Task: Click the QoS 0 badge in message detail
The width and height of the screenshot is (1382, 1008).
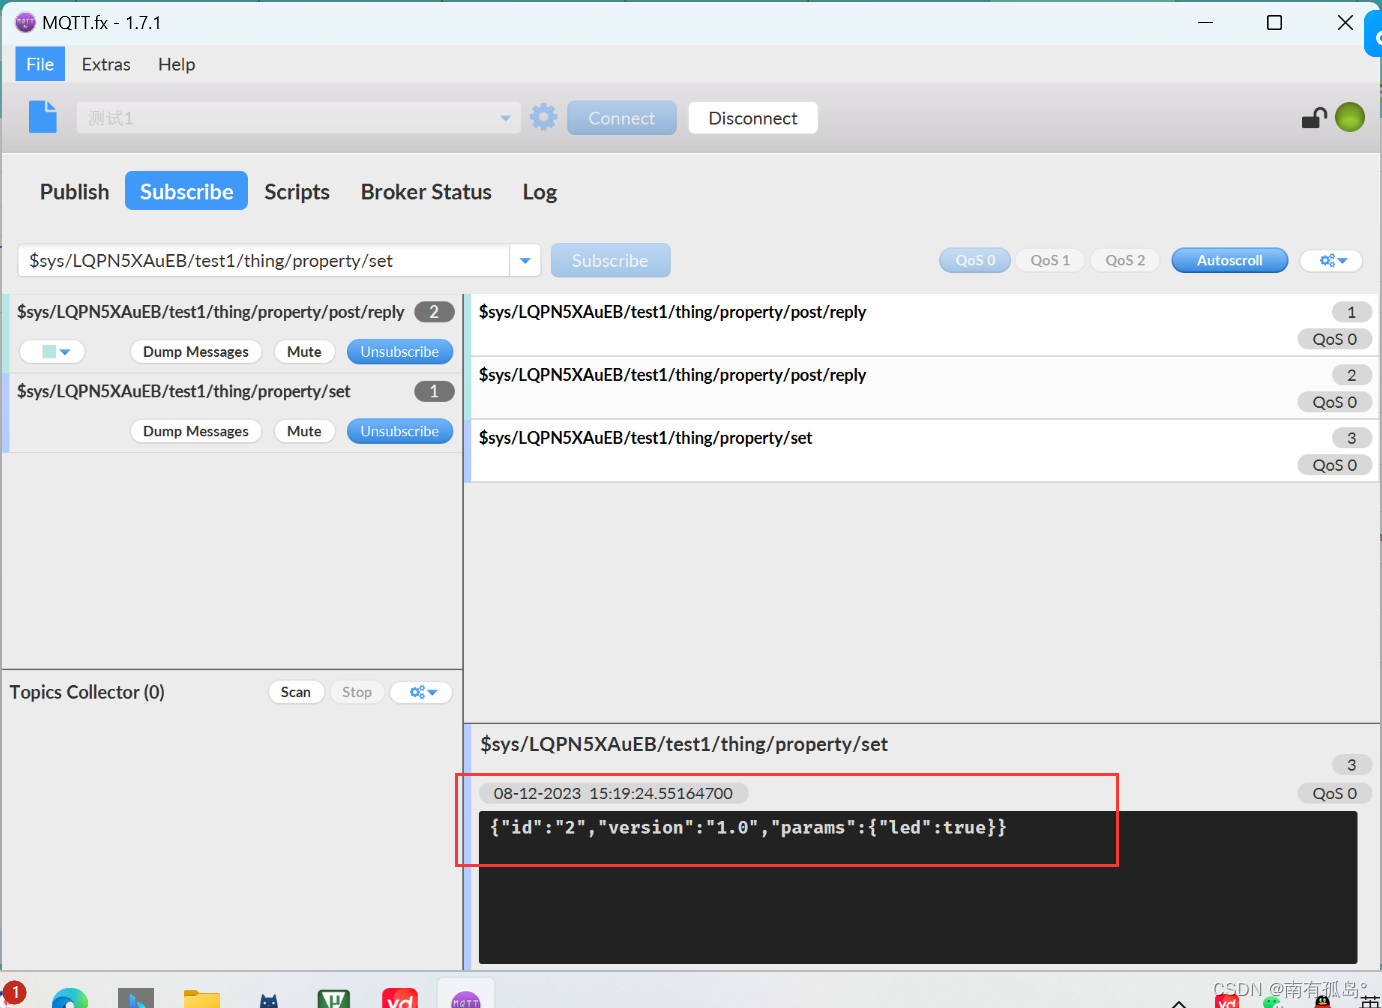Action: pos(1335,793)
